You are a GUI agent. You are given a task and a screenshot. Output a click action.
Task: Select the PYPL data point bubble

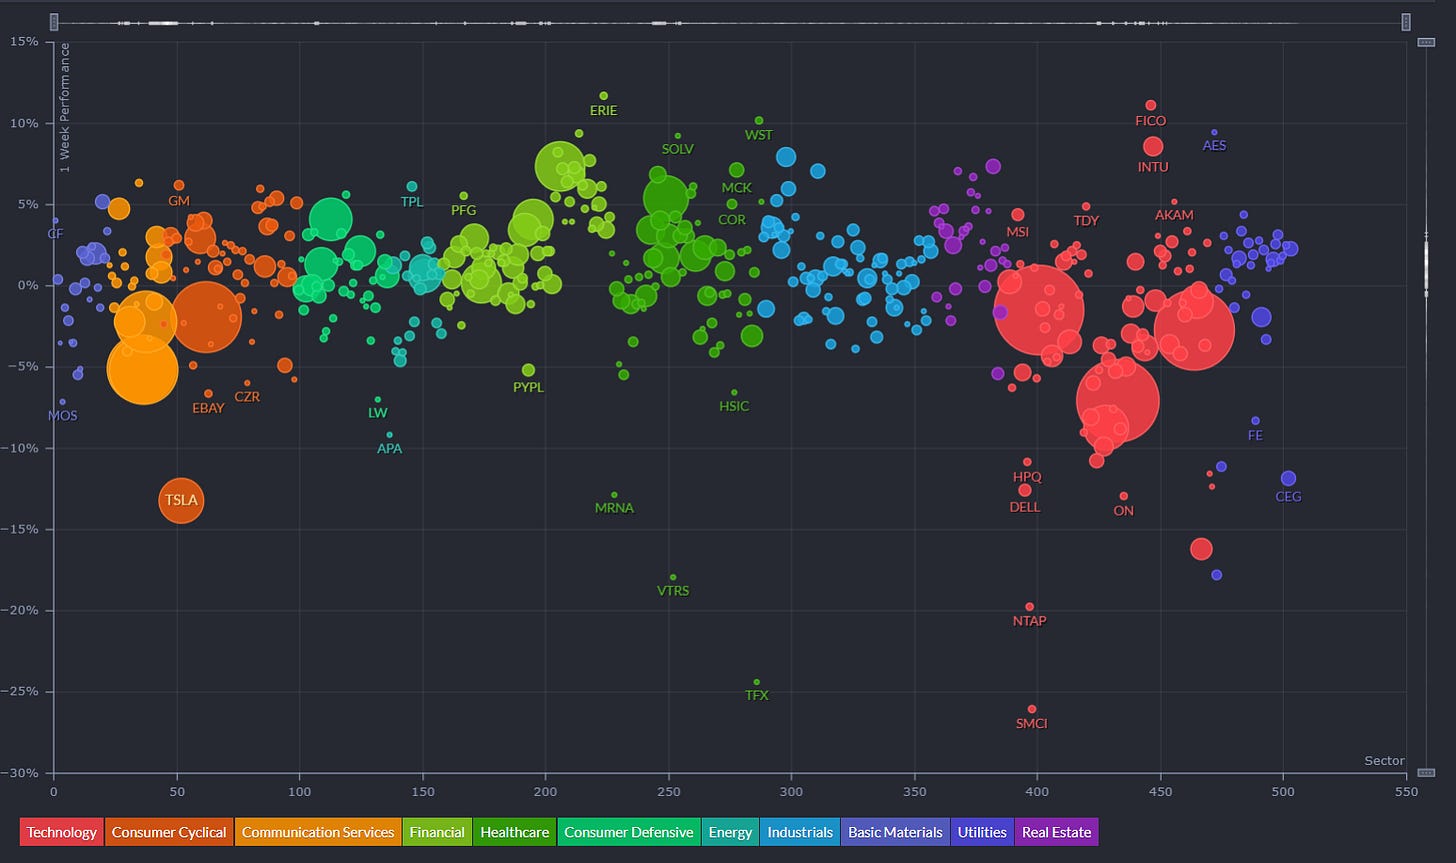pyautogui.click(x=528, y=370)
